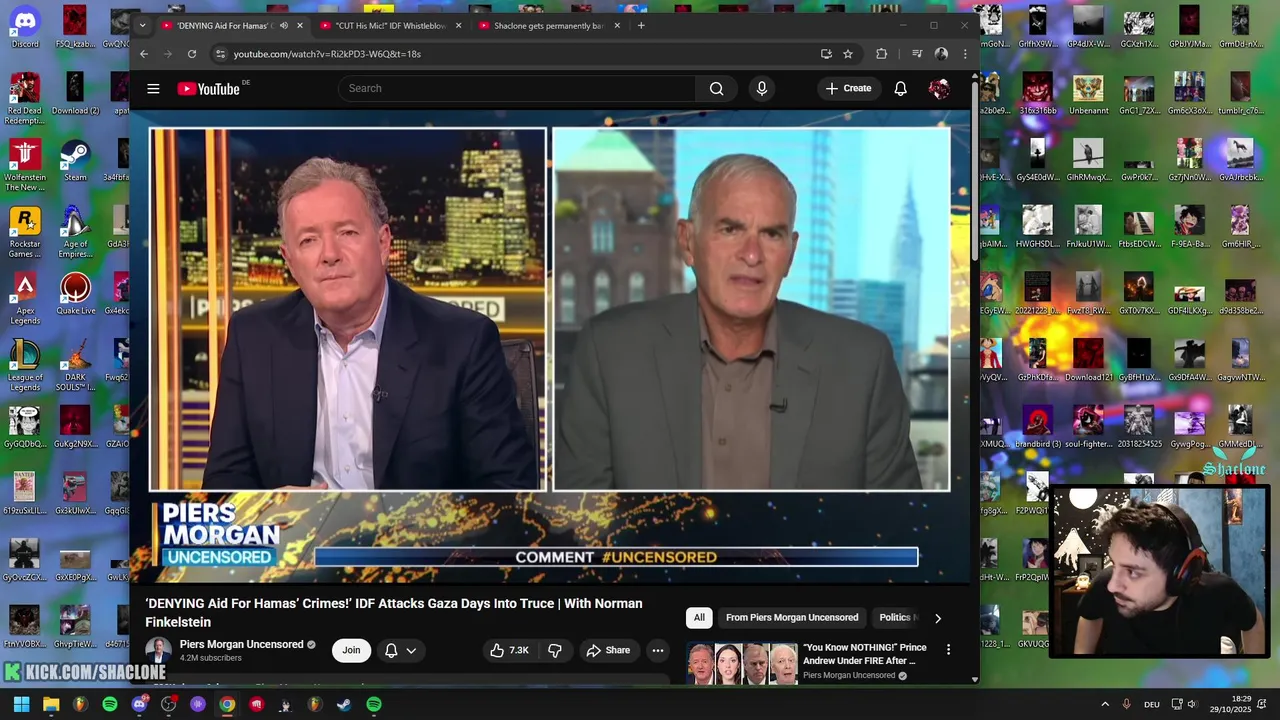Viewport: 1280px width, 720px height.
Task: Click the Create button
Action: click(848, 89)
